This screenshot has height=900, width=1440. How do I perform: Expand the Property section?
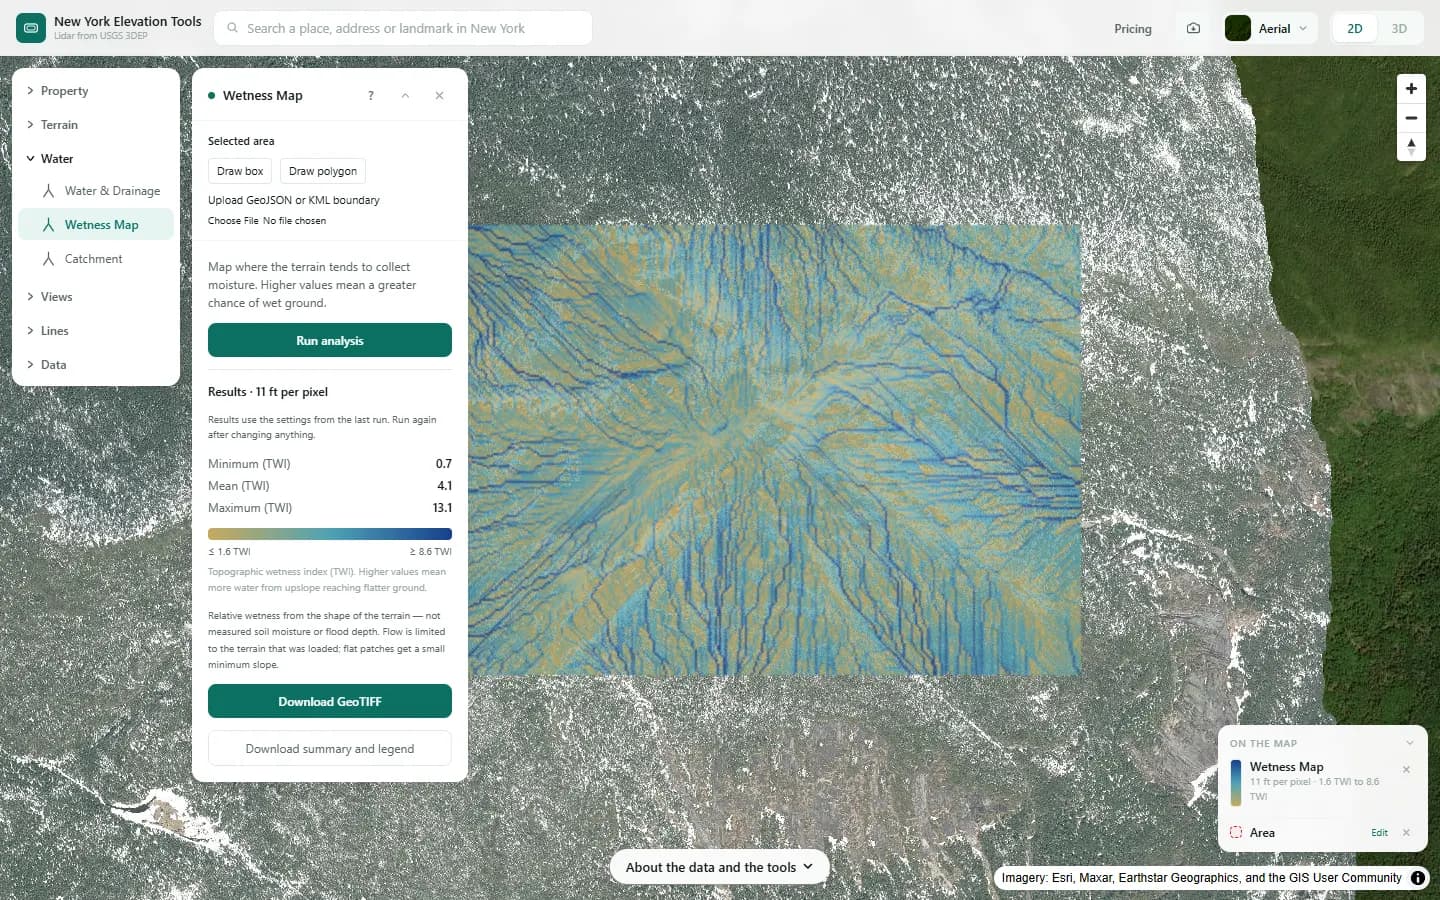tap(96, 91)
